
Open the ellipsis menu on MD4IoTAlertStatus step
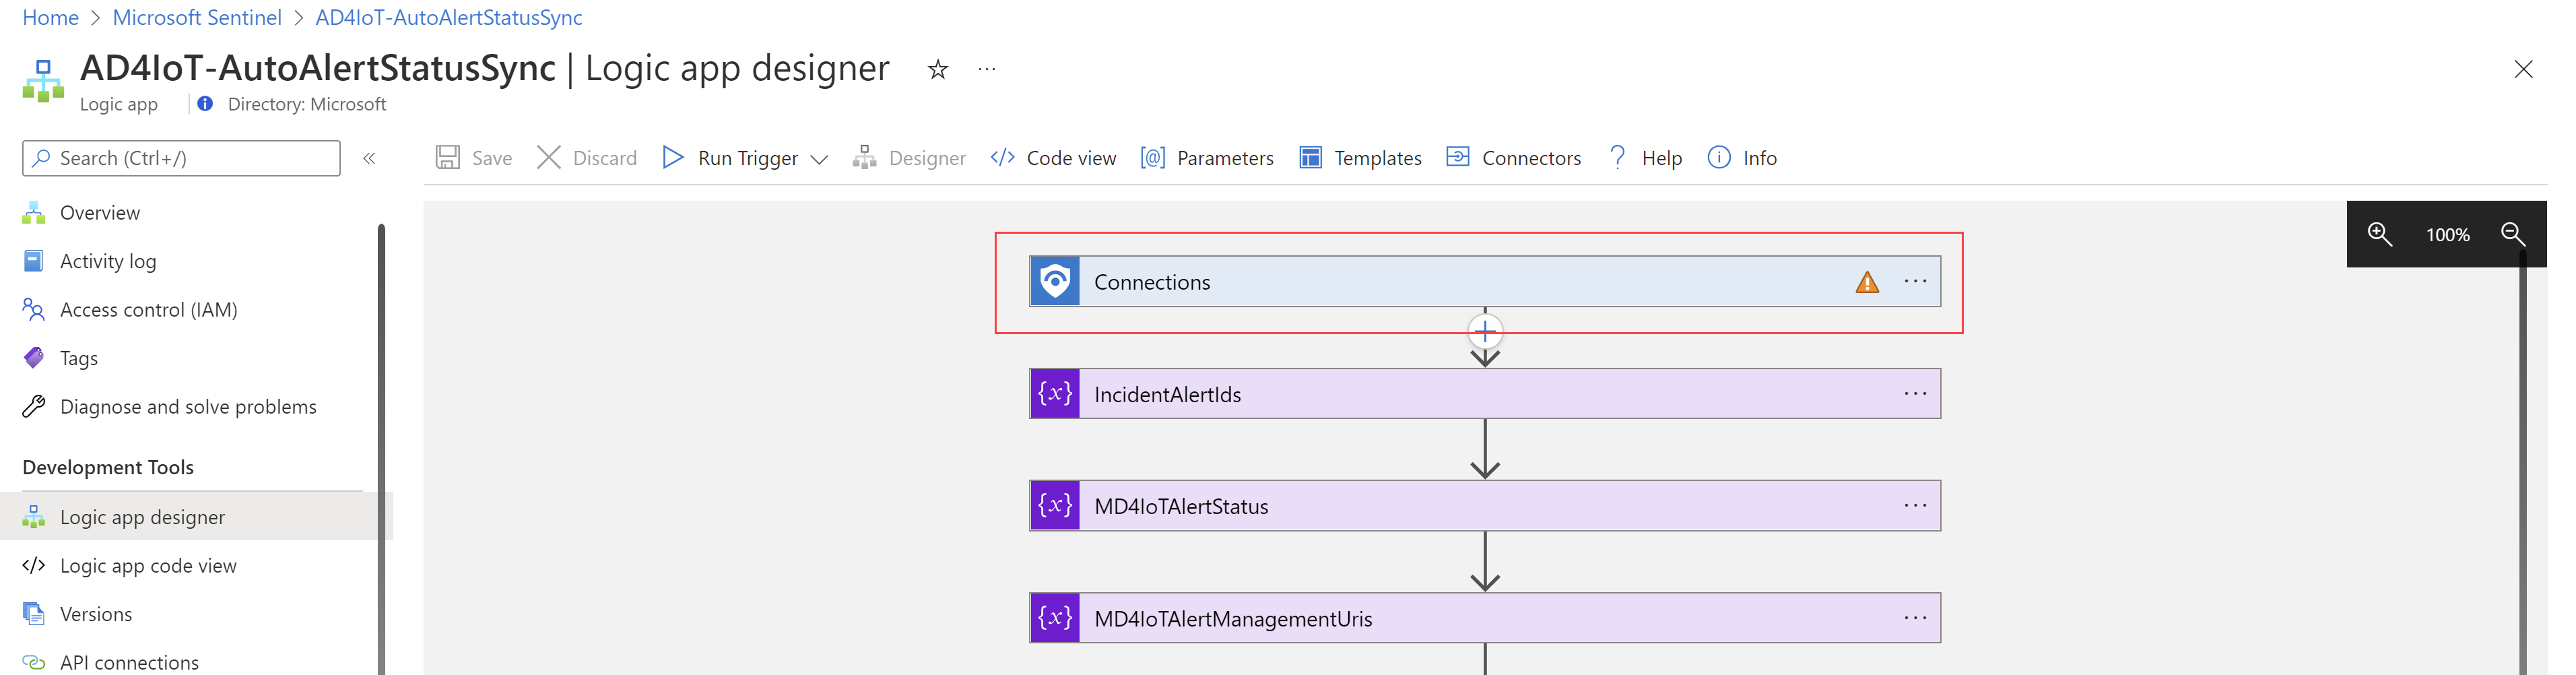tap(1915, 506)
